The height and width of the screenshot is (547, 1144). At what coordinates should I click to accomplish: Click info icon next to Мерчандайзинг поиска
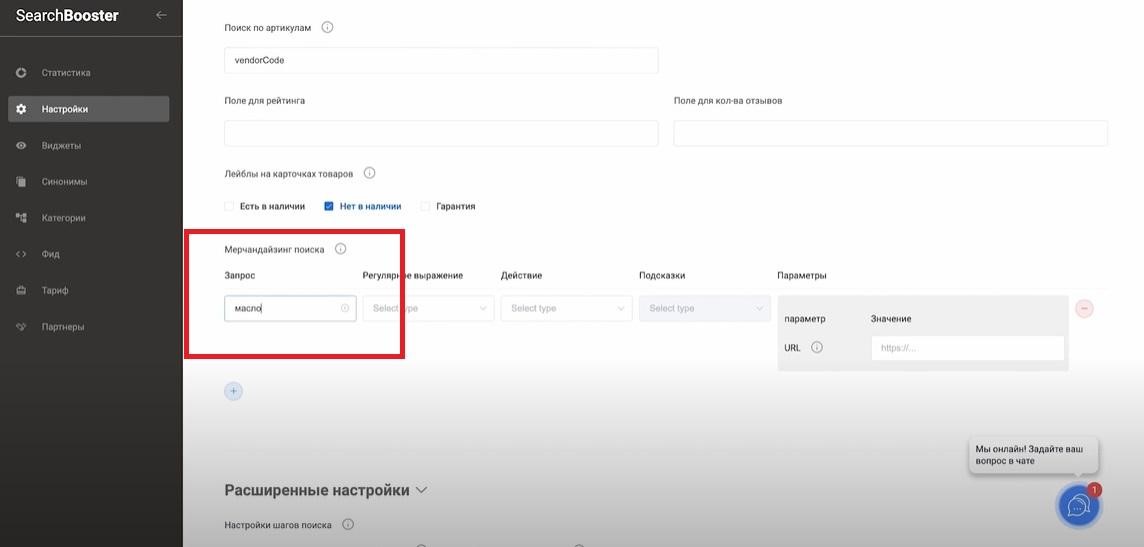coord(340,249)
